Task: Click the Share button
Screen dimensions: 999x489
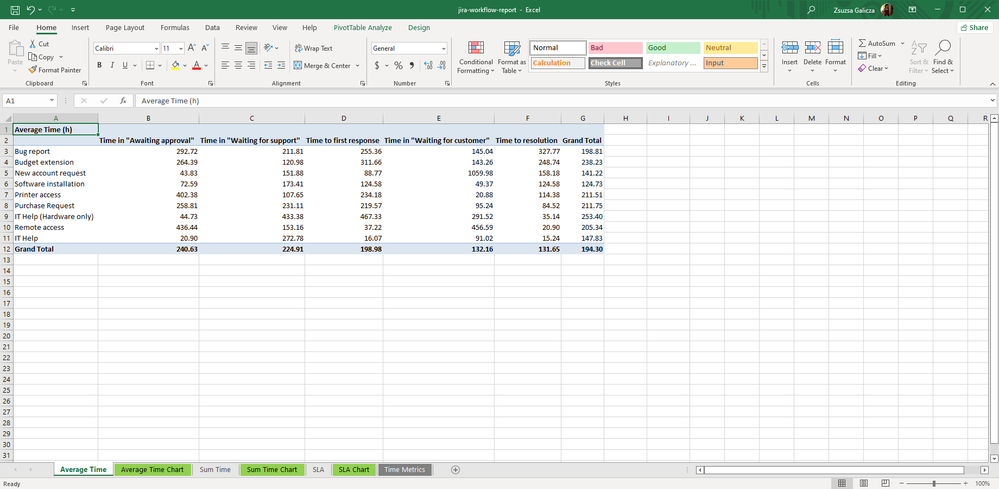Action: 974,27
